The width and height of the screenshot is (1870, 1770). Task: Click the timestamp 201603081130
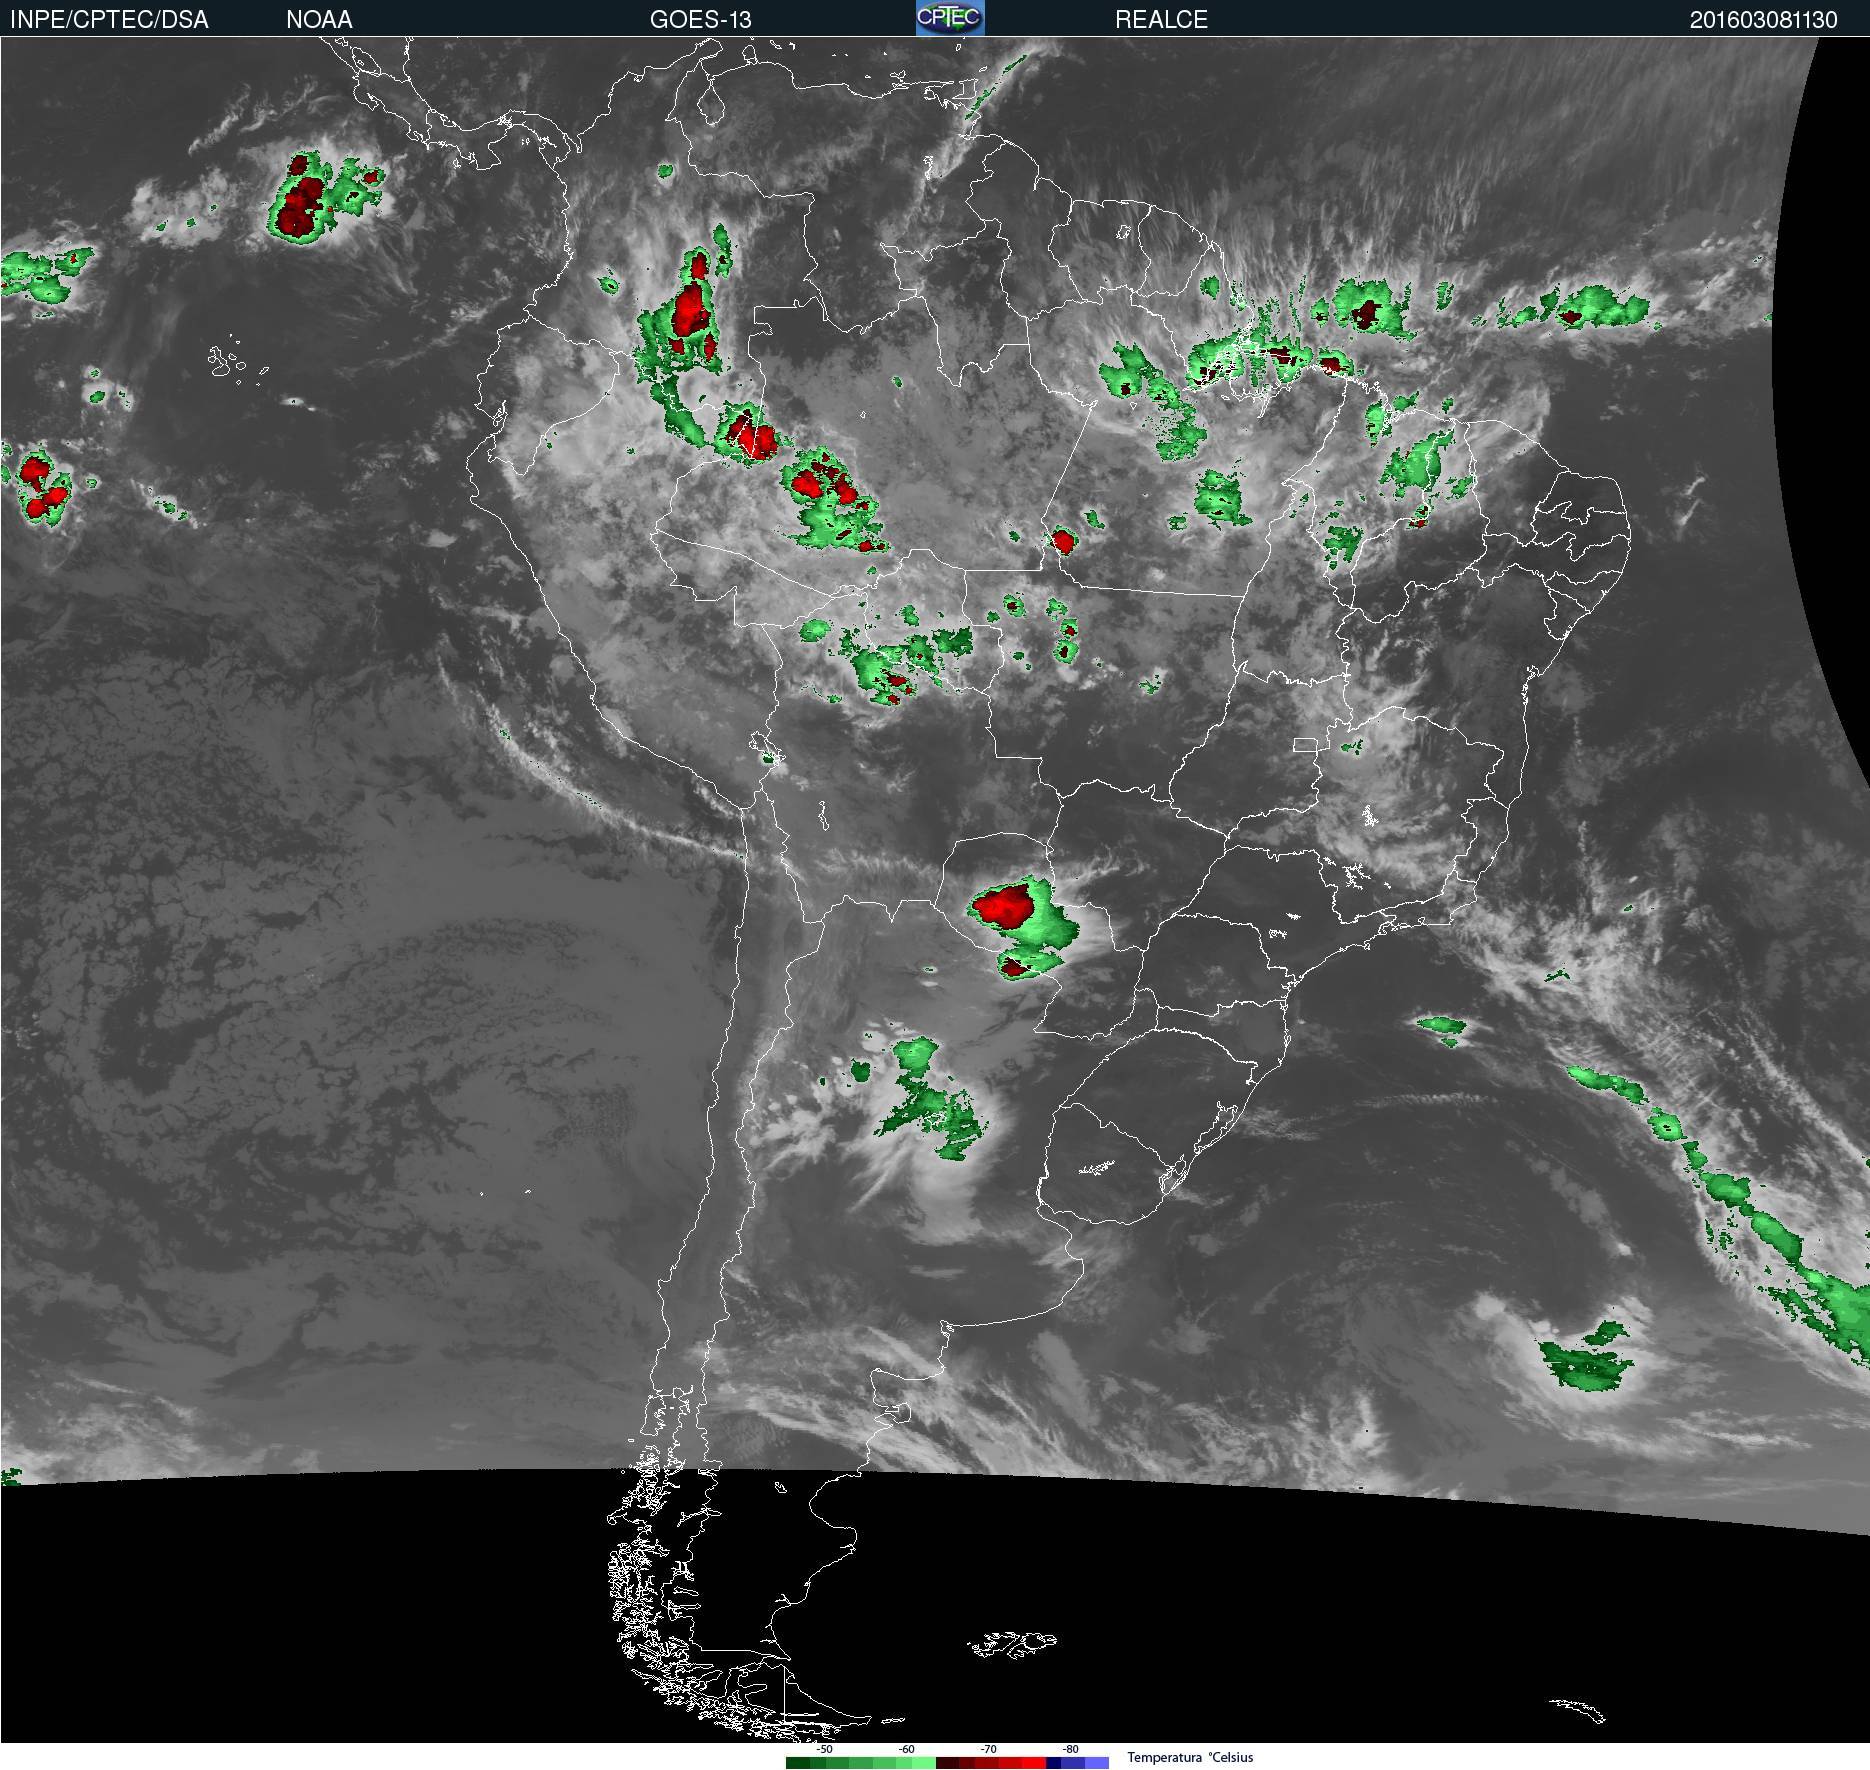[1763, 20]
